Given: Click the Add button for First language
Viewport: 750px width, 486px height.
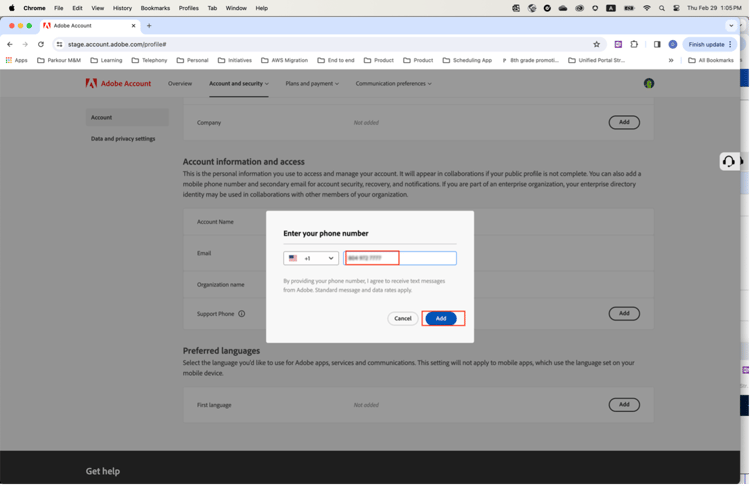Looking at the screenshot, I should tap(624, 405).
